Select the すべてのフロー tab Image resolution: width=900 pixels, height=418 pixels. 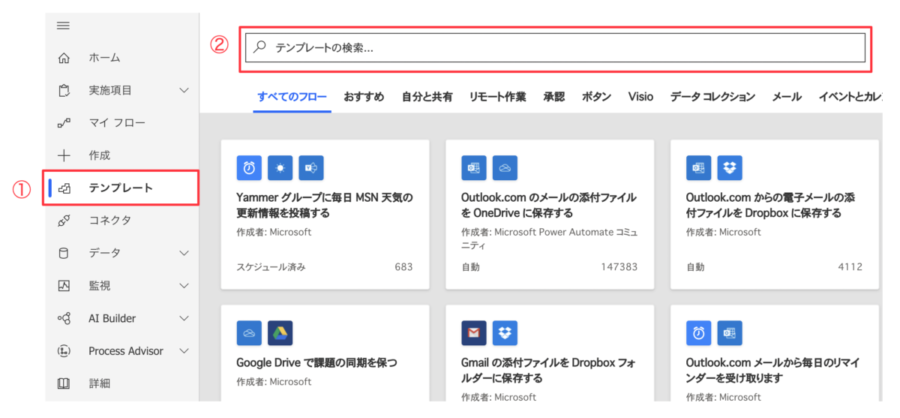[x=292, y=96]
